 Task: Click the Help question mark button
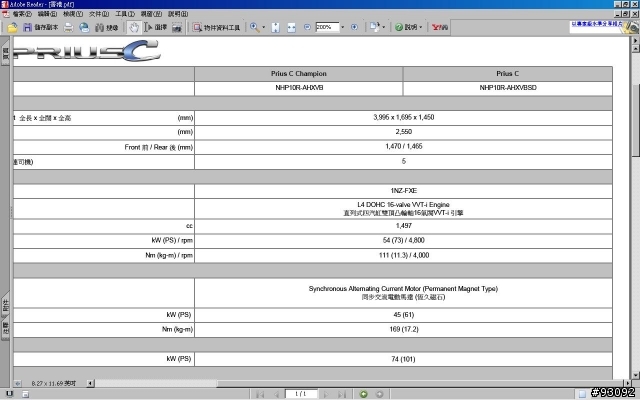pyautogui.click(x=406, y=27)
